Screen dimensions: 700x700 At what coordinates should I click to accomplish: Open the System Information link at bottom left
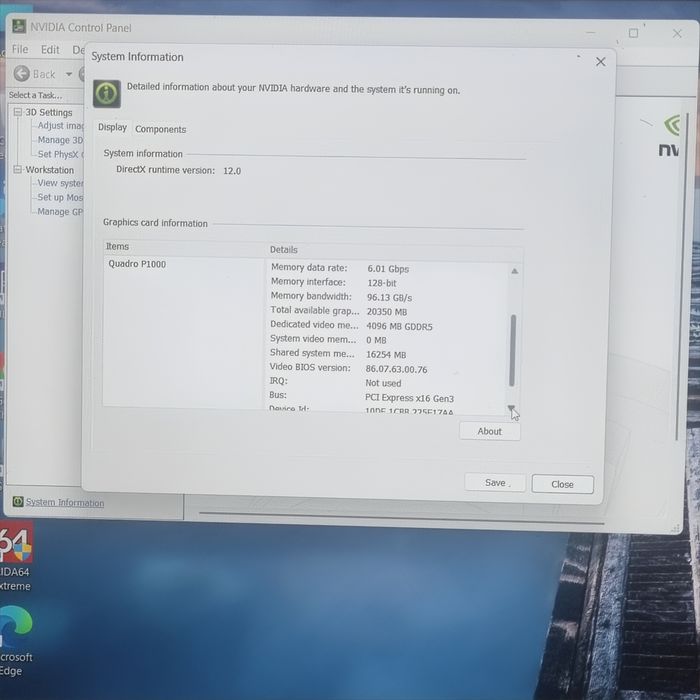coord(65,502)
